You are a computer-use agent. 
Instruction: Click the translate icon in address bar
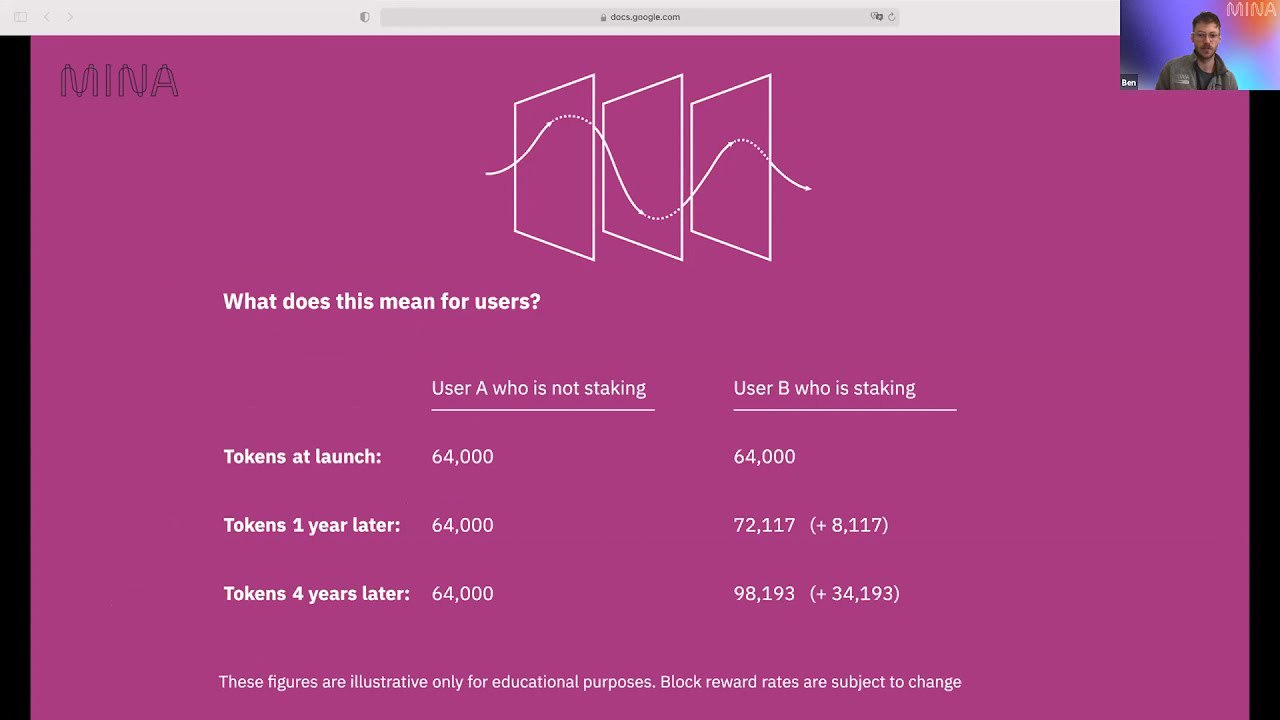(877, 17)
